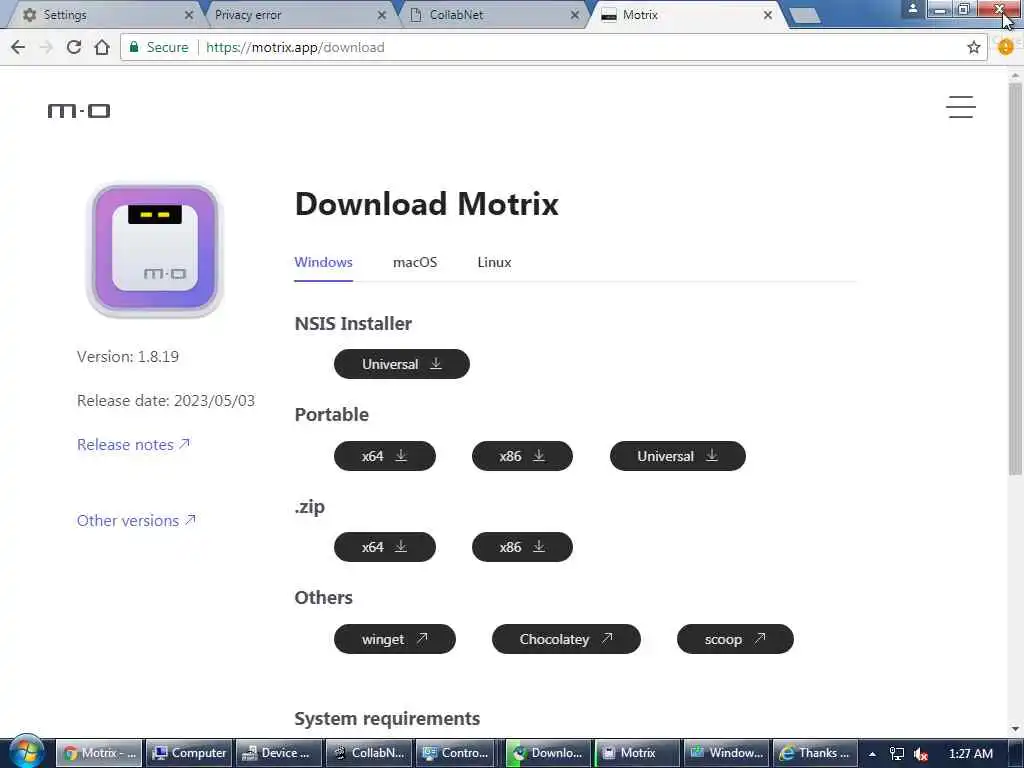Click the scrollbar down arrow

pyautogui.click(x=1015, y=729)
